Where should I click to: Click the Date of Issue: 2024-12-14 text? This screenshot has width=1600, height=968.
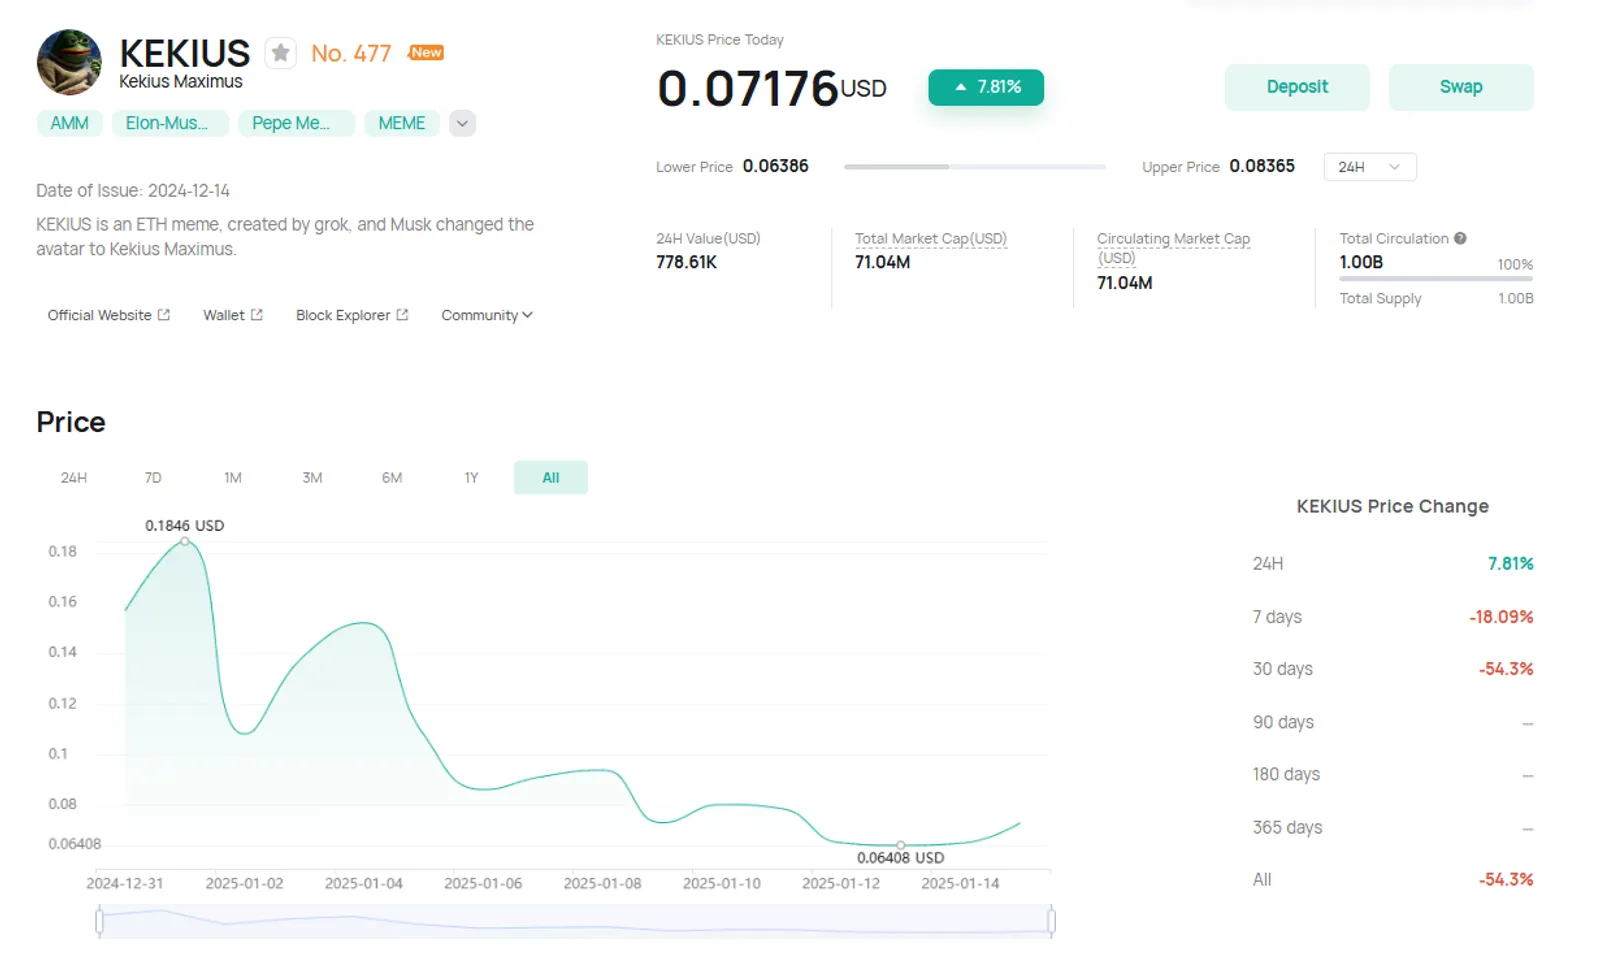133,190
